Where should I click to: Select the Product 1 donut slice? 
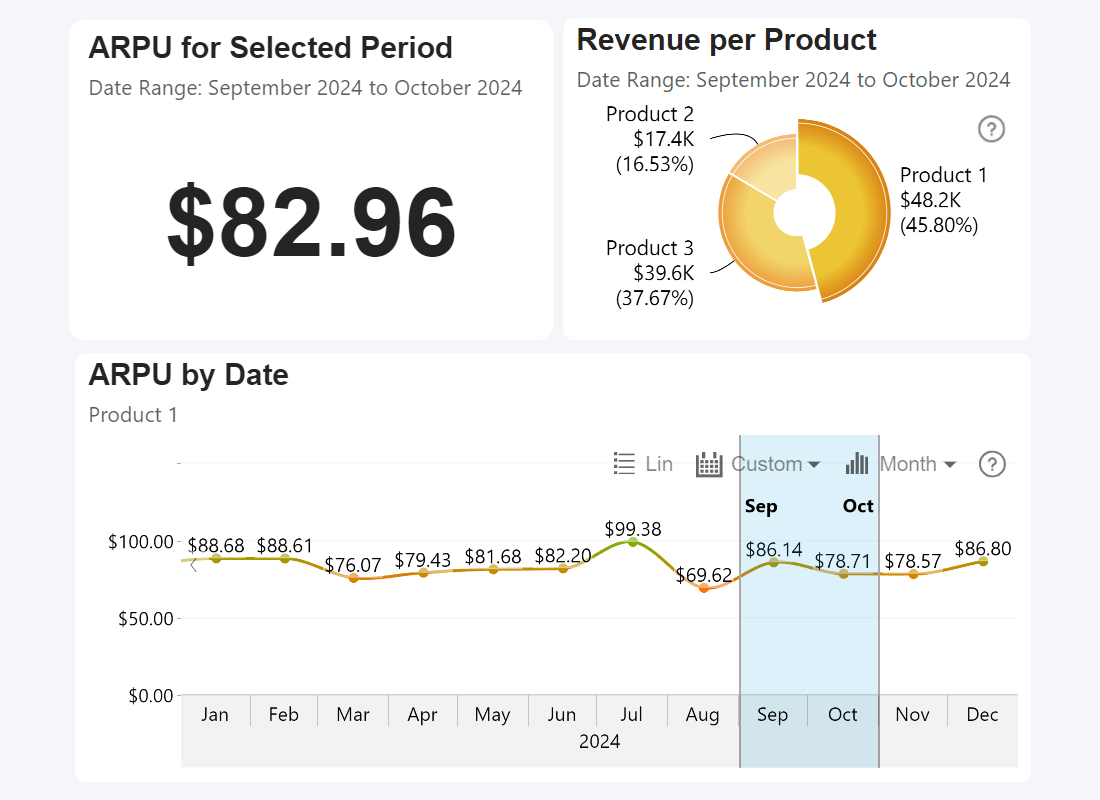pyautogui.click(x=857, y=211)
